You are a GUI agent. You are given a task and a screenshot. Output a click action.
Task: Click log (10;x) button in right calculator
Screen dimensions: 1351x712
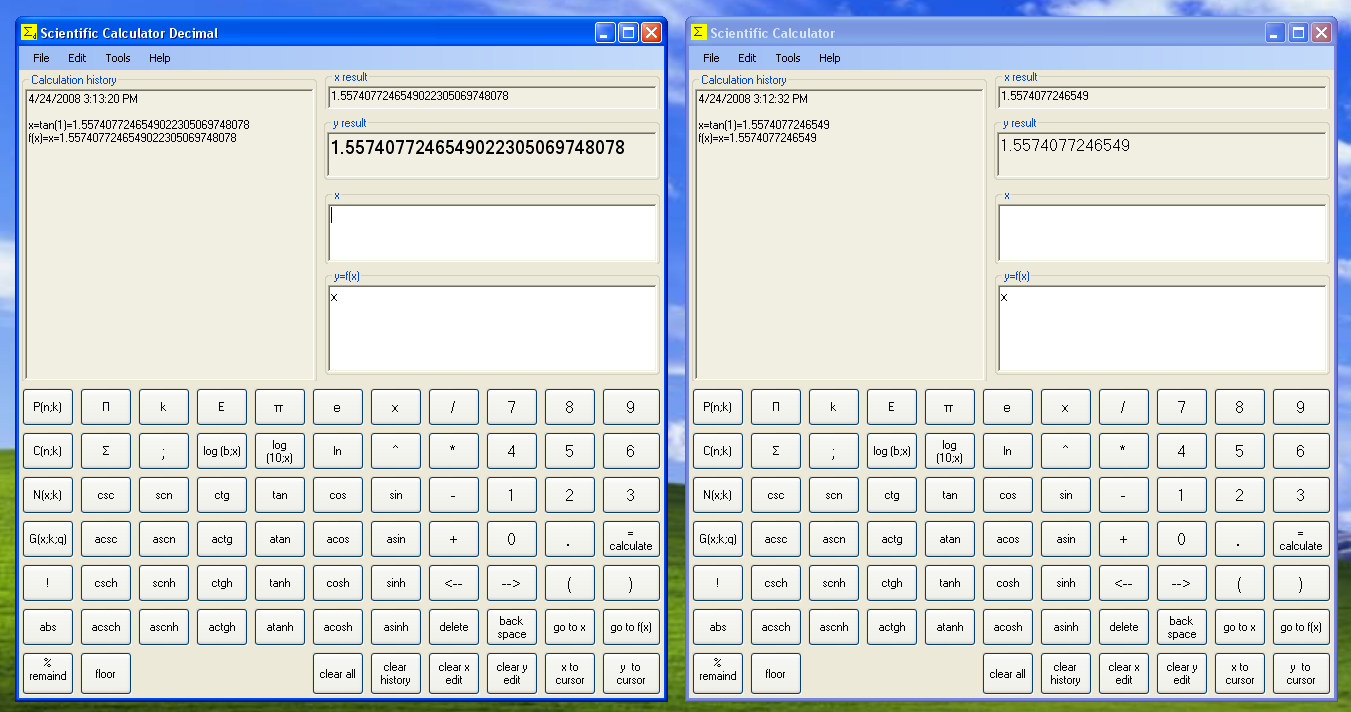[950, 451]
